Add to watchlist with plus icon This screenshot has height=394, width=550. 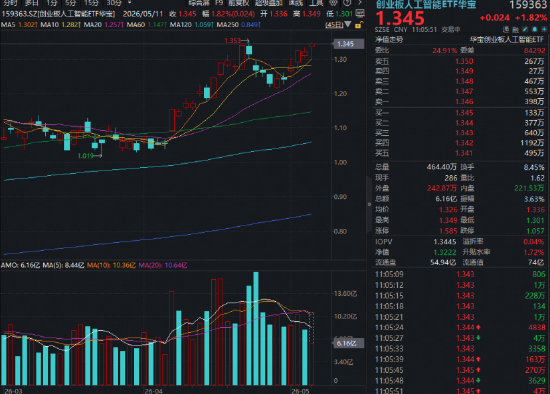pyautogui.click(x=544, y=29)
